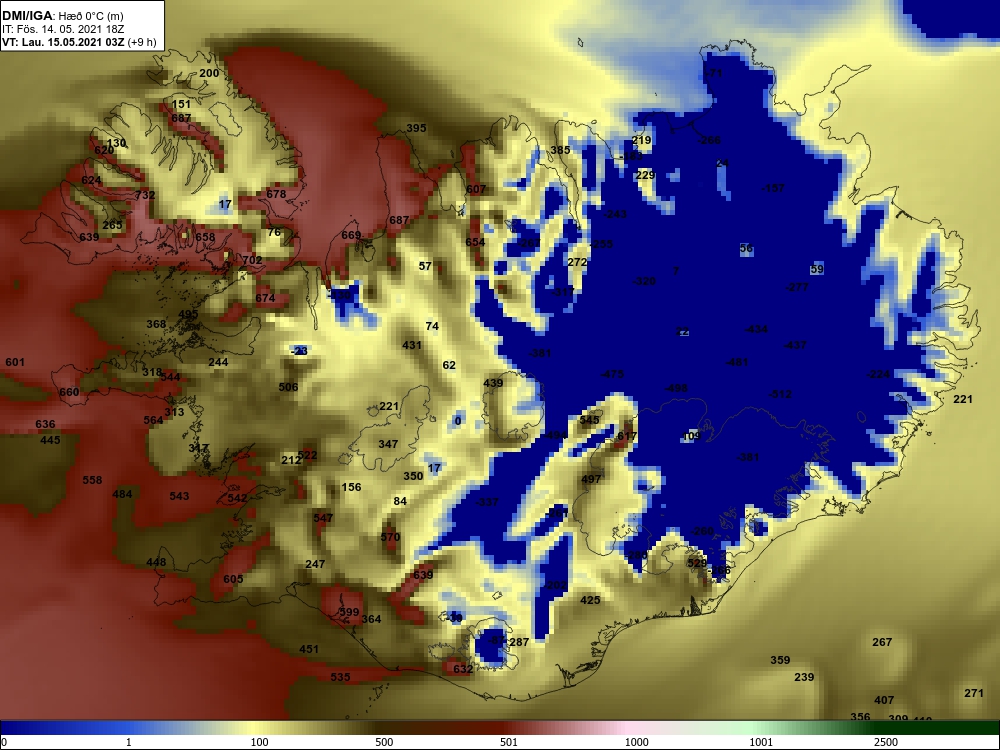Viewport: 1000px width, 750px height.
Task: Click the map value '620'
Action: coord(104,151)
